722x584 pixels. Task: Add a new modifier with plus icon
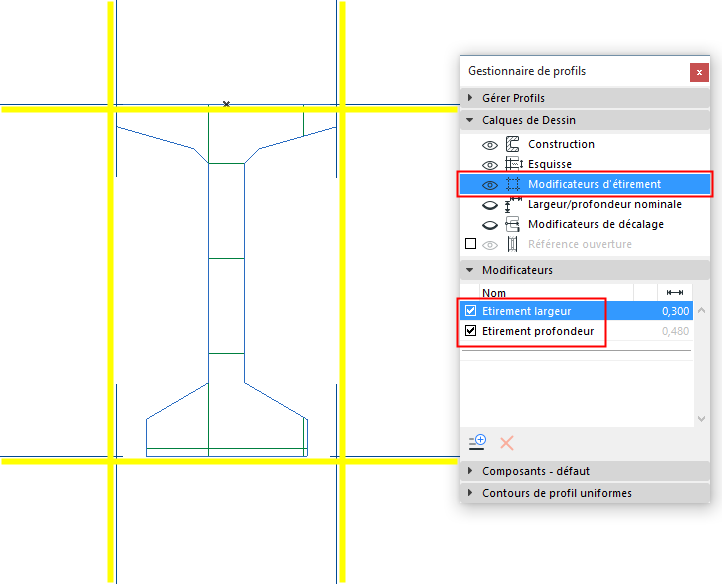click(x=477, y=442)
